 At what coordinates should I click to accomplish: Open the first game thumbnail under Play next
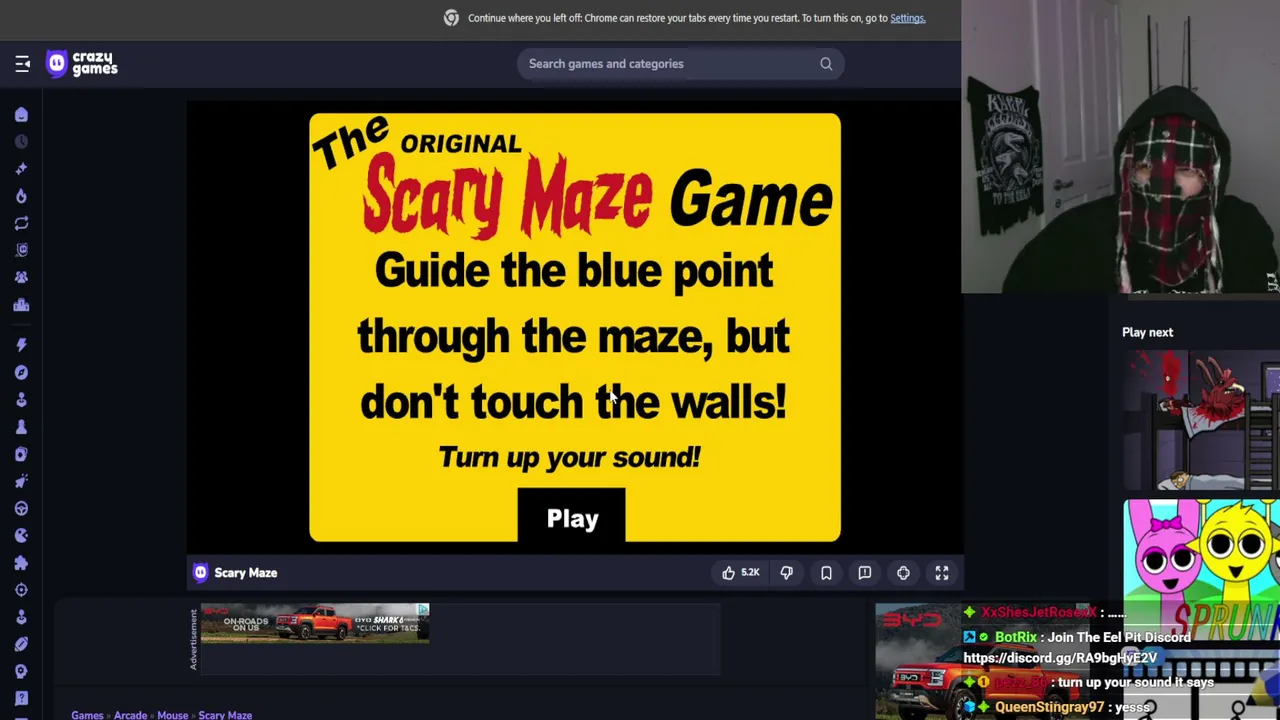[x=1201, y=420]
